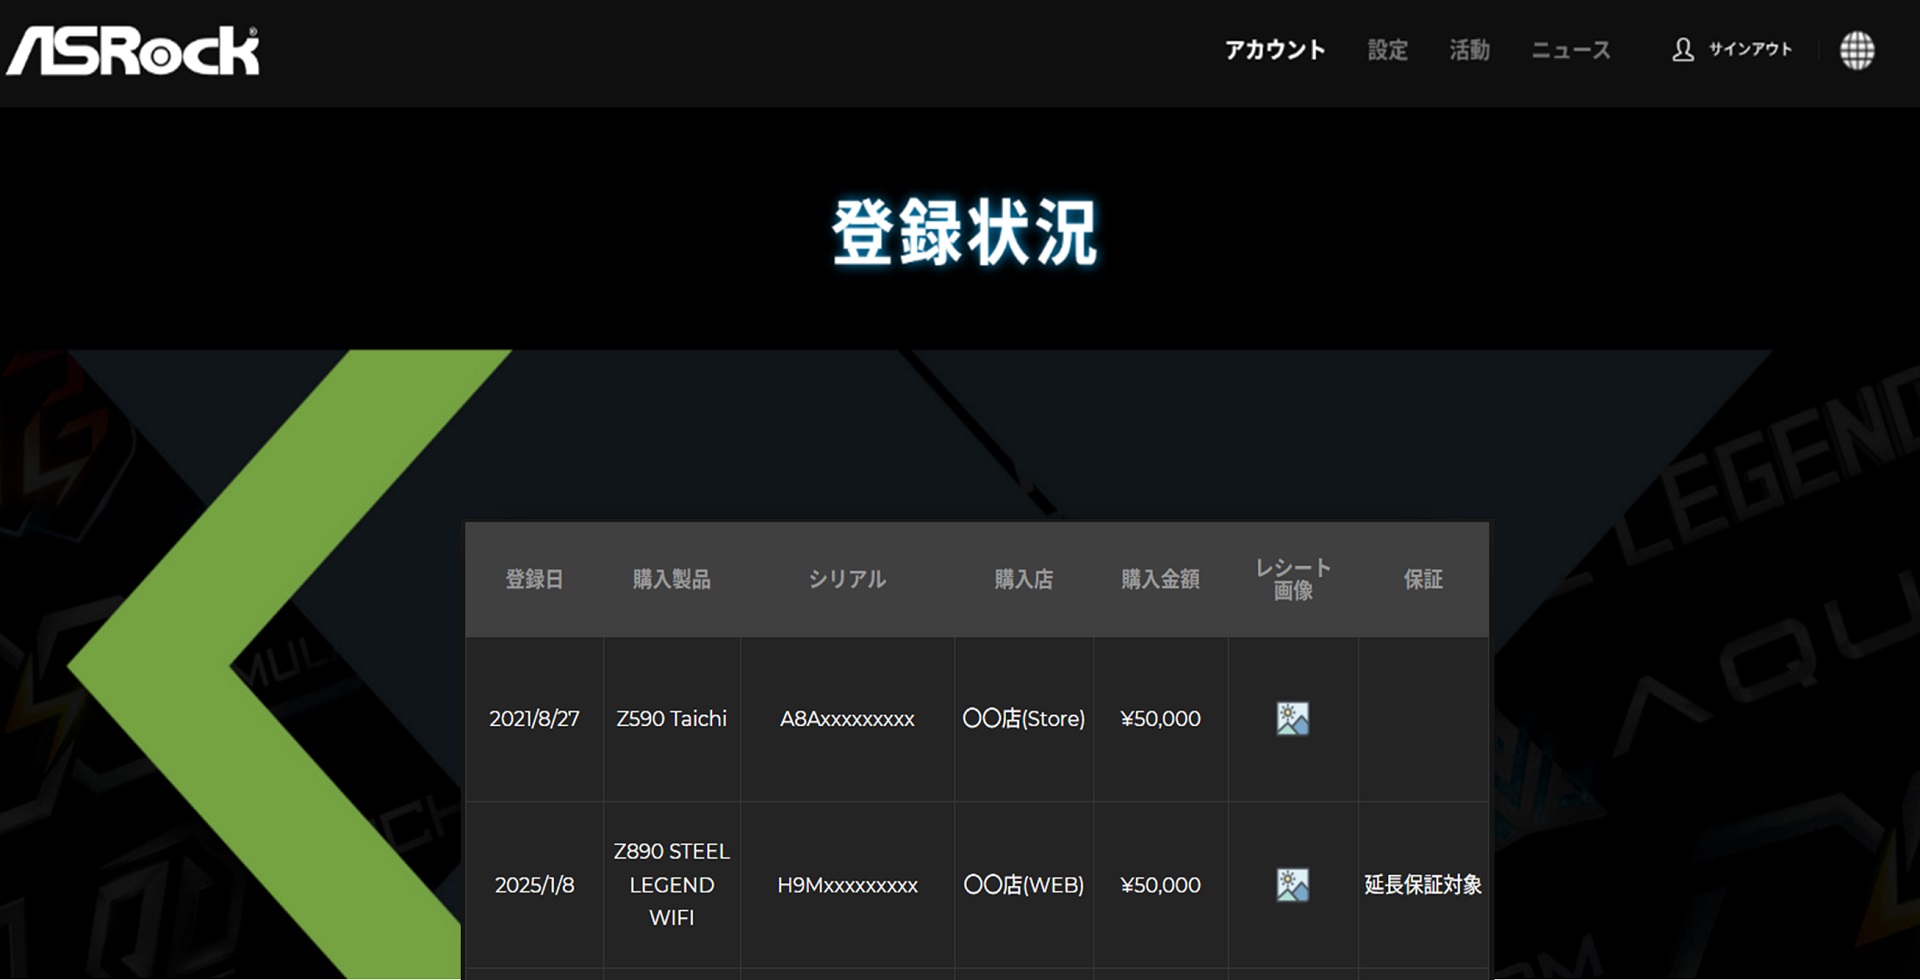Select the Z590 Taichi product cell
This screenshot has width=1920, height=980.
click(x=671, y=718)
